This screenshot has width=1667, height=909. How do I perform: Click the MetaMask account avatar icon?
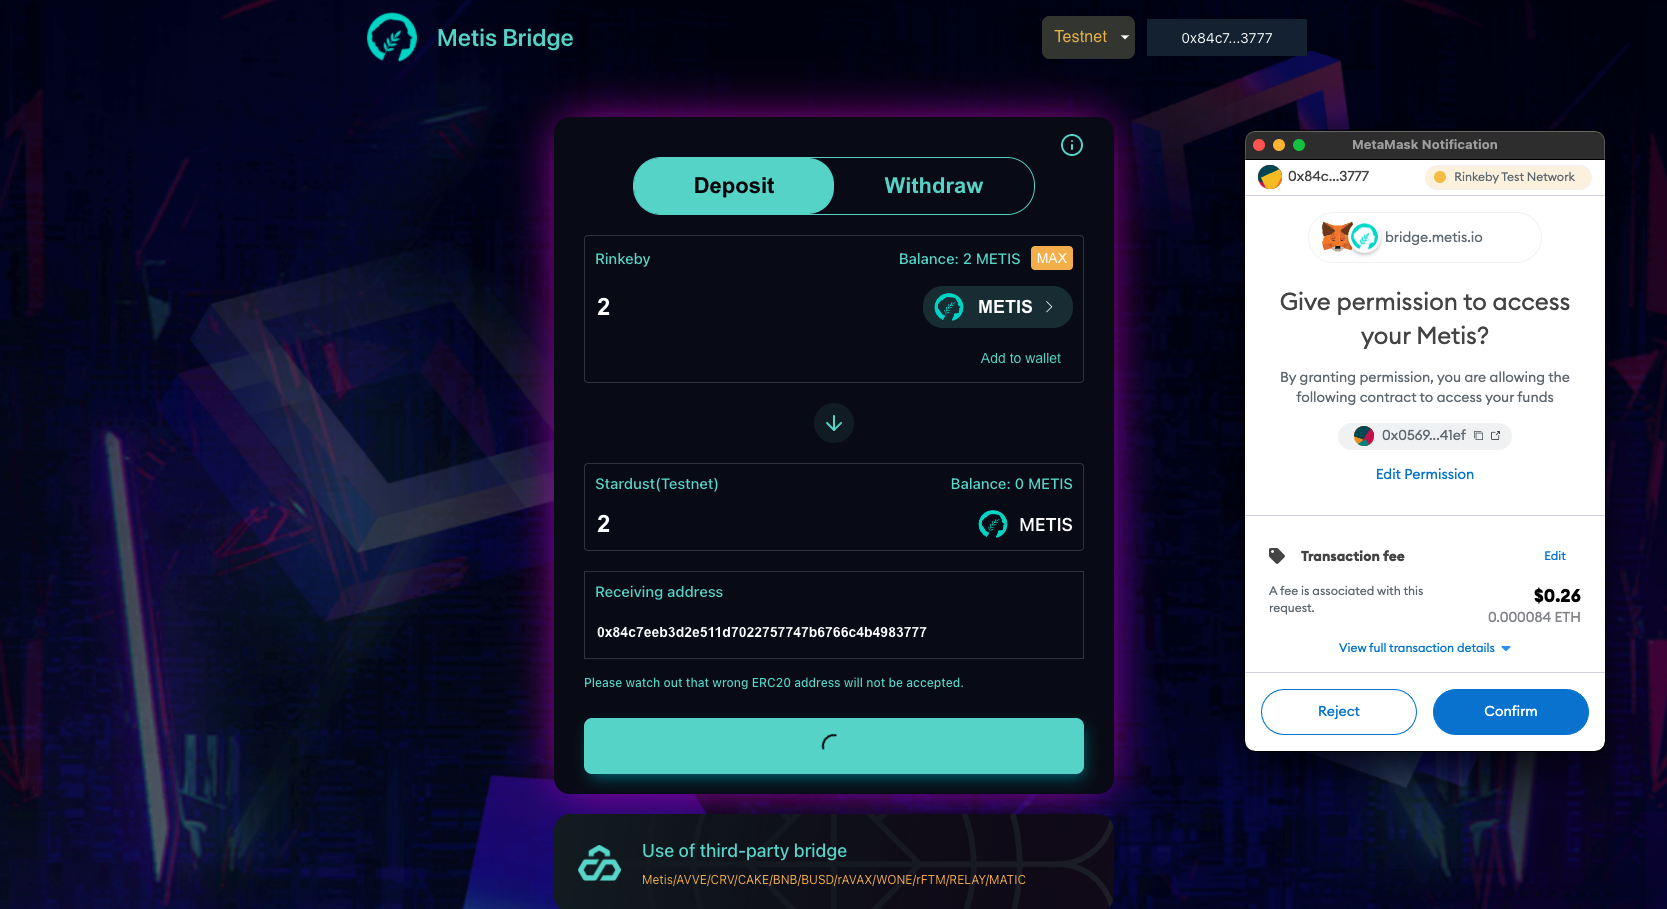click(1270, 177)
